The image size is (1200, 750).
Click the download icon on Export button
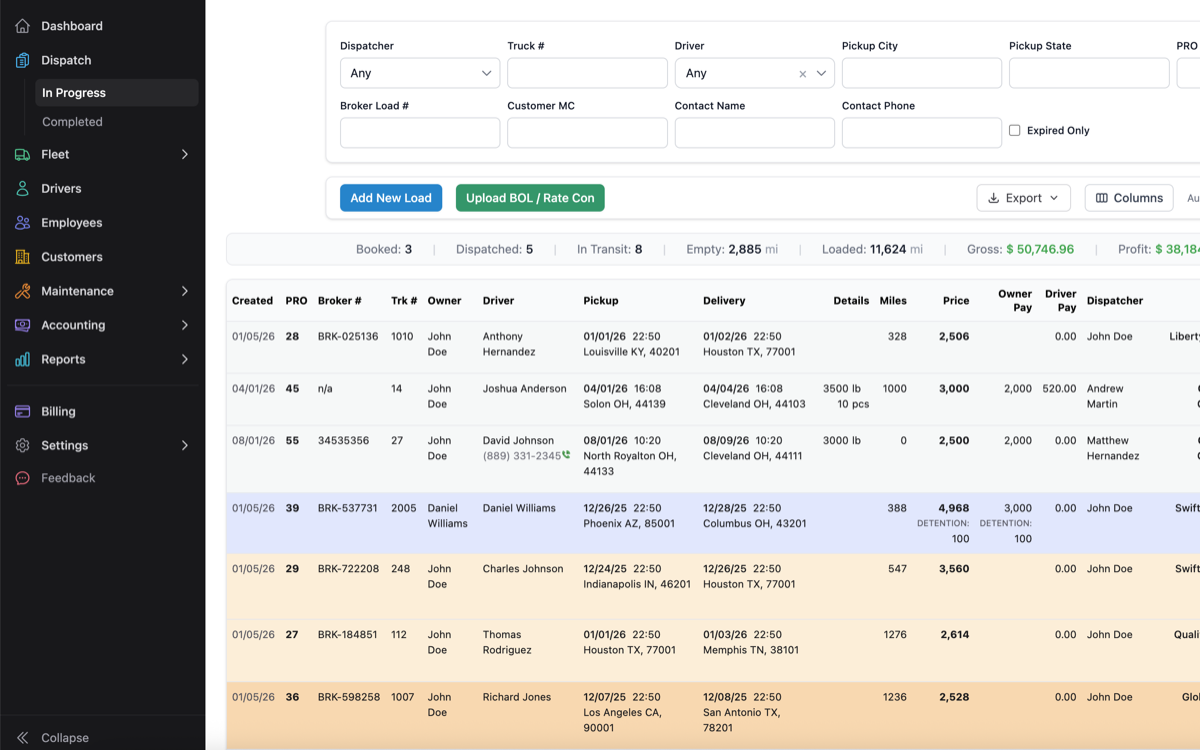[994, 198]
